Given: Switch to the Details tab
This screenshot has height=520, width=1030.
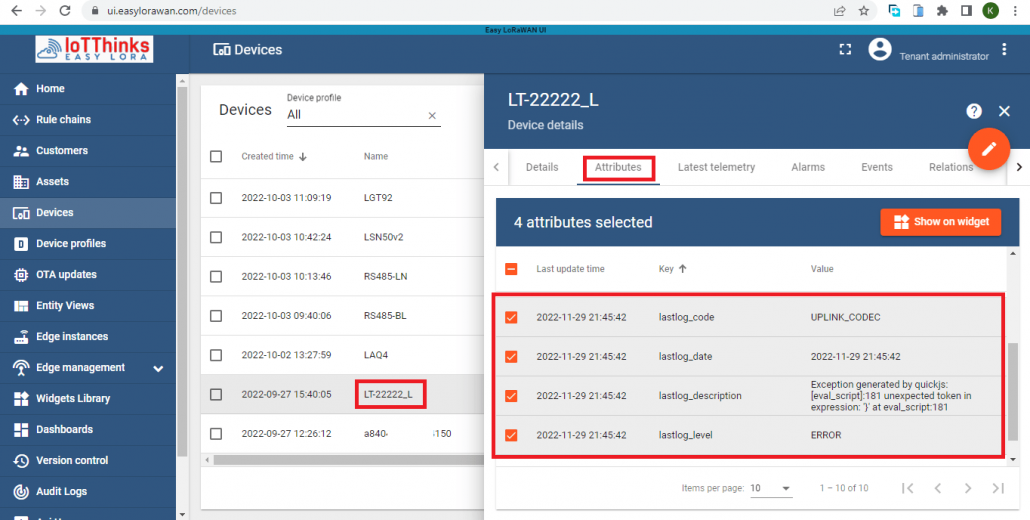Looking at the screenshot, I should 542,167.
